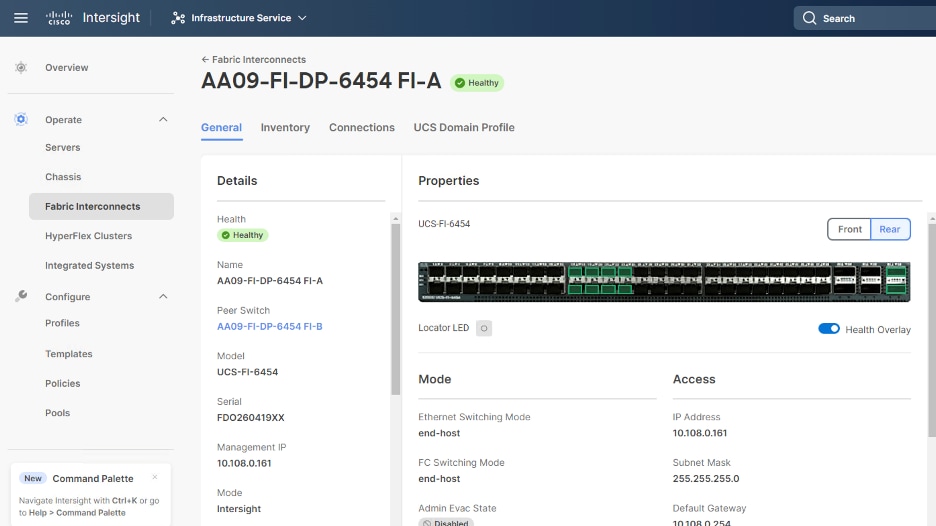Open peer switch AA09-FI-DP-6454 FI-B link

(270, 327)
